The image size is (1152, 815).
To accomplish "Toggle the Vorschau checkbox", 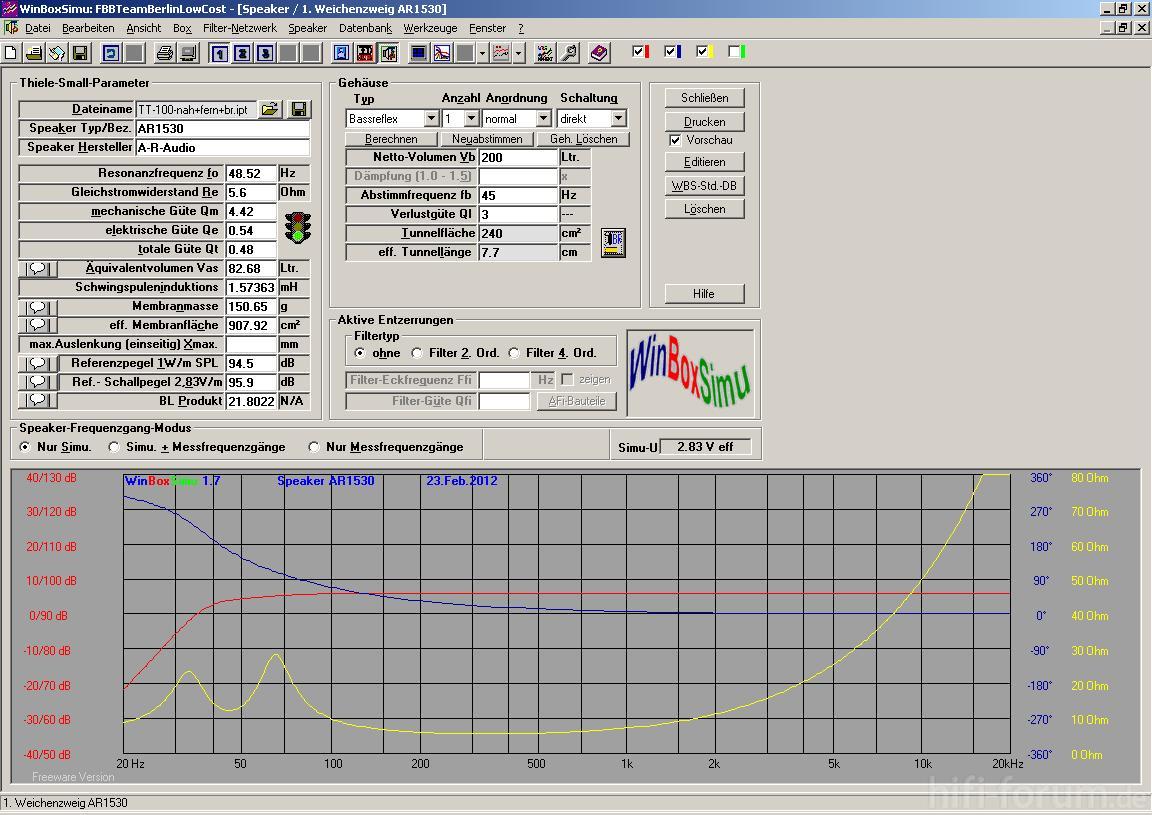I will (675, 140).
